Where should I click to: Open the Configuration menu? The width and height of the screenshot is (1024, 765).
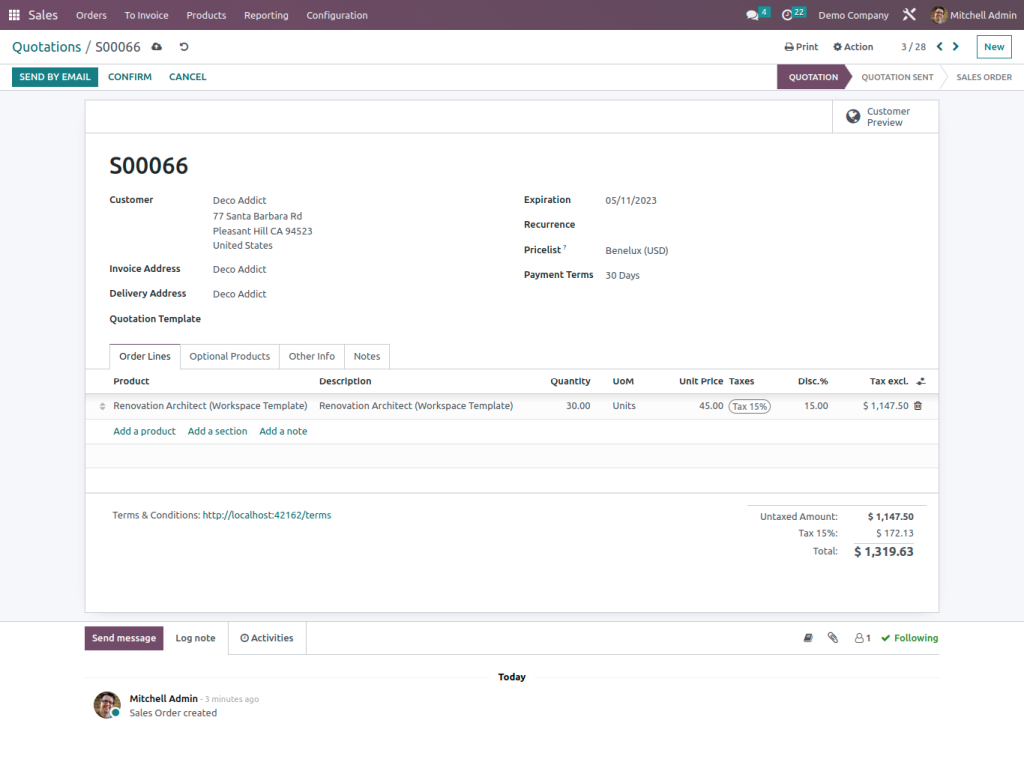(337, 15)
